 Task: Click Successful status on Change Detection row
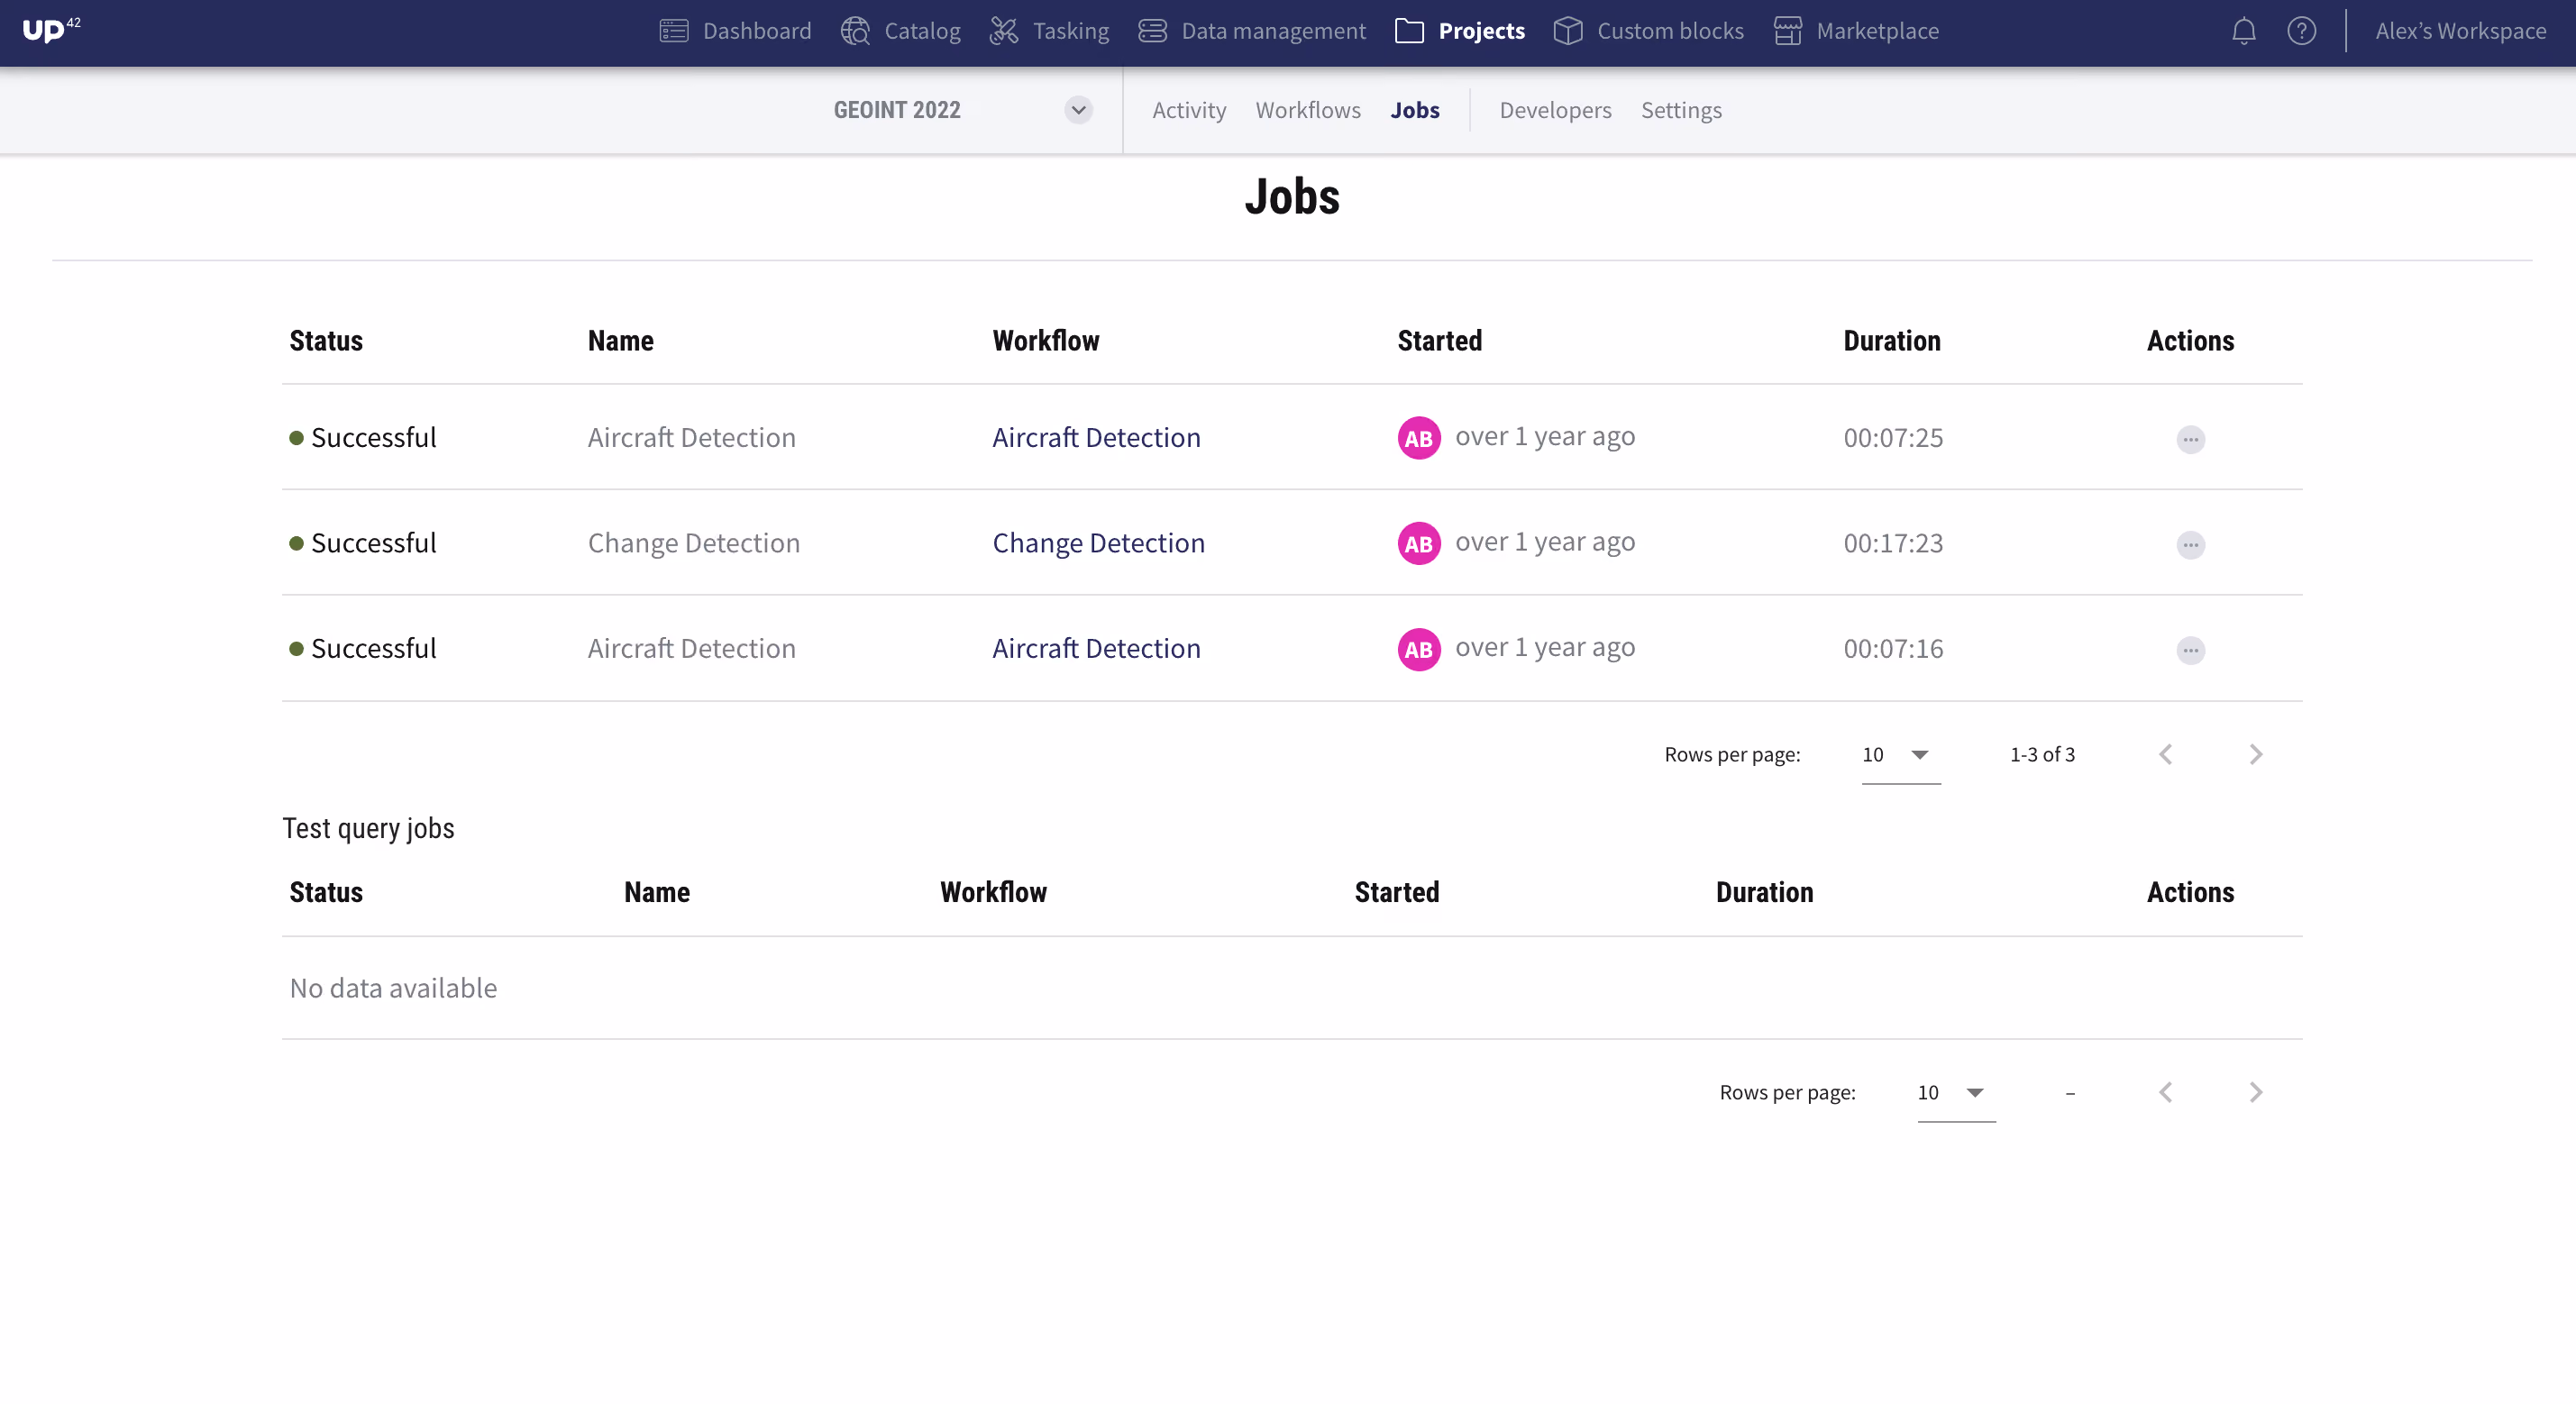pos(363,543)
